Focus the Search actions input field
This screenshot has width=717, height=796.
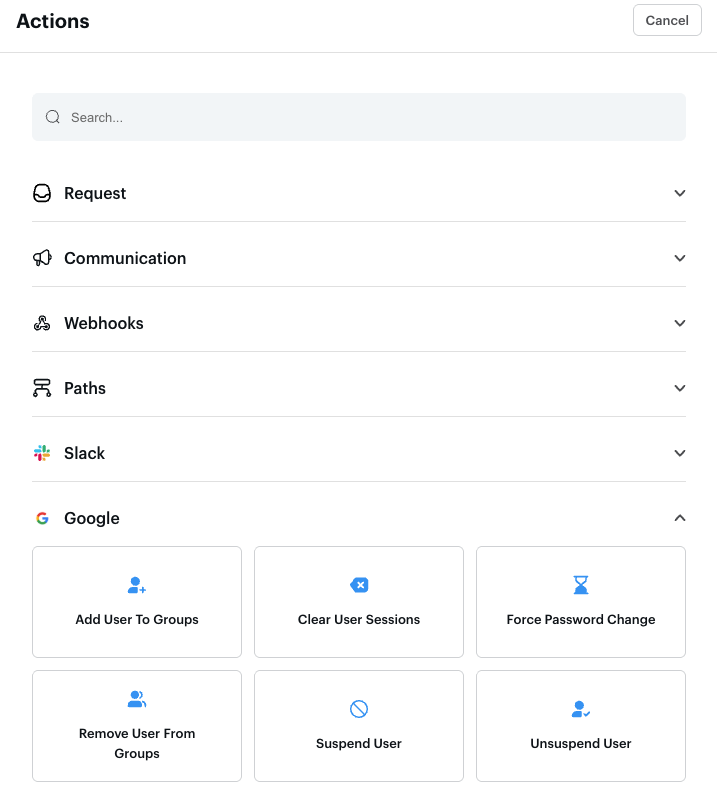370,117
